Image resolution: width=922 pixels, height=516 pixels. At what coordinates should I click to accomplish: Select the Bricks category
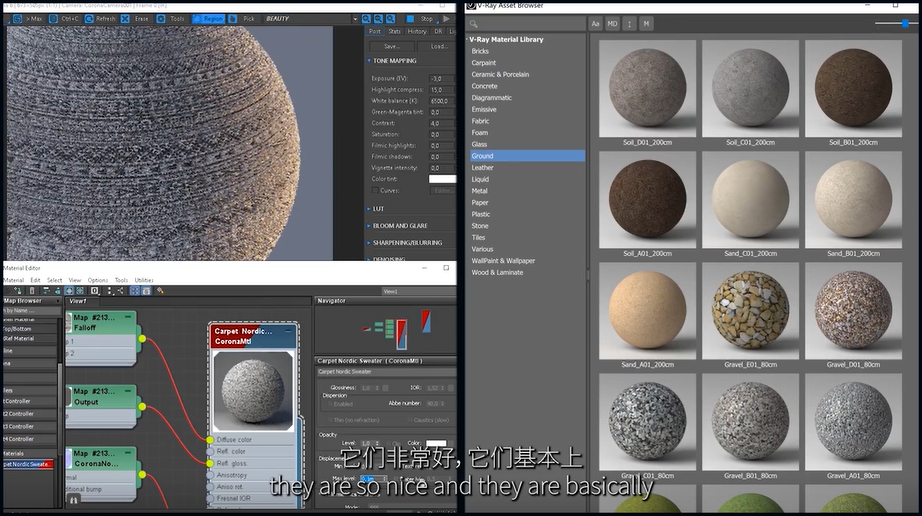point(480,51)
